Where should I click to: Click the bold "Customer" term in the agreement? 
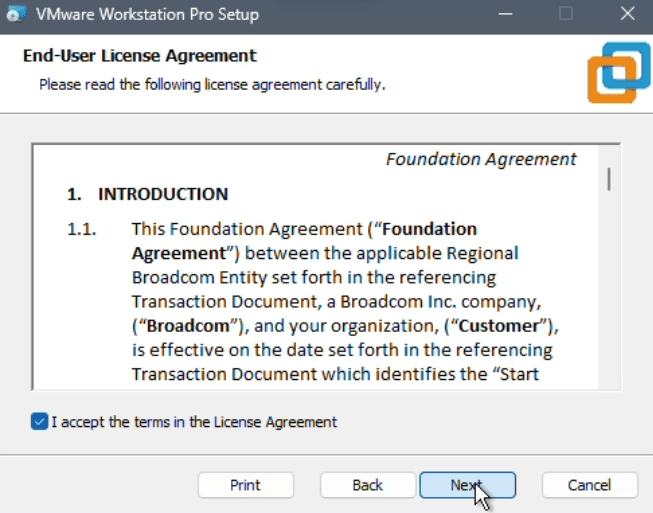coord(499,326)
